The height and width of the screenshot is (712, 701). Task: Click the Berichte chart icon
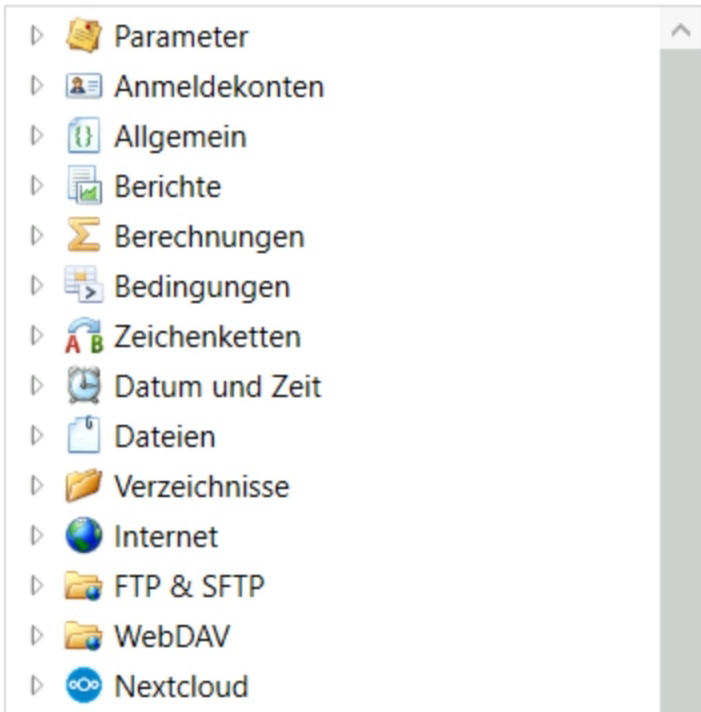coord(84,187)
